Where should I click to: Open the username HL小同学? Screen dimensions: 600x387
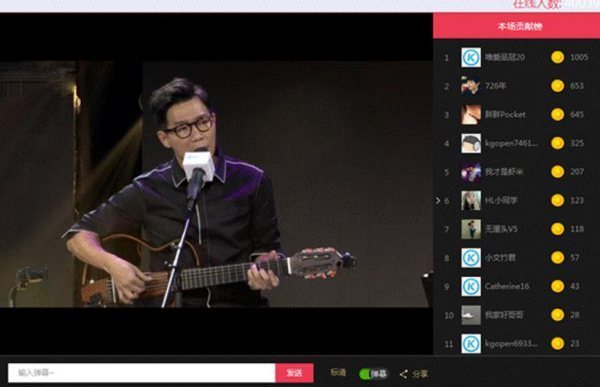pyautogui.click(x=501, y=200)
